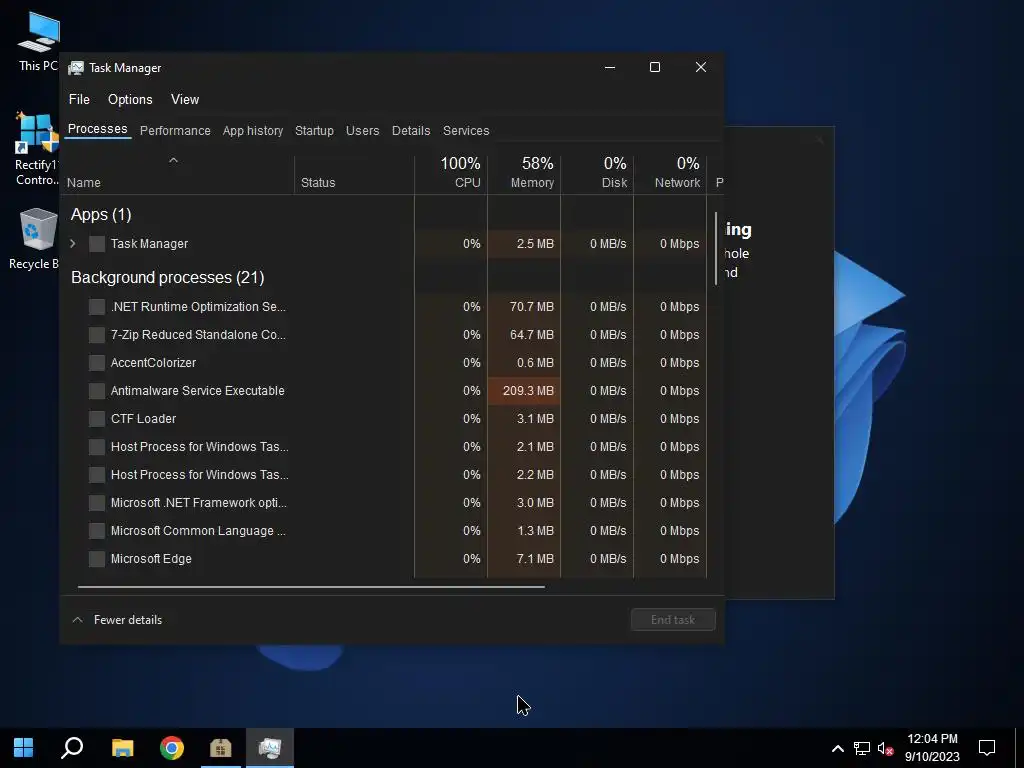Open the File menu
This screenshot has height=768, width=1024.
(x=79, y=99)
